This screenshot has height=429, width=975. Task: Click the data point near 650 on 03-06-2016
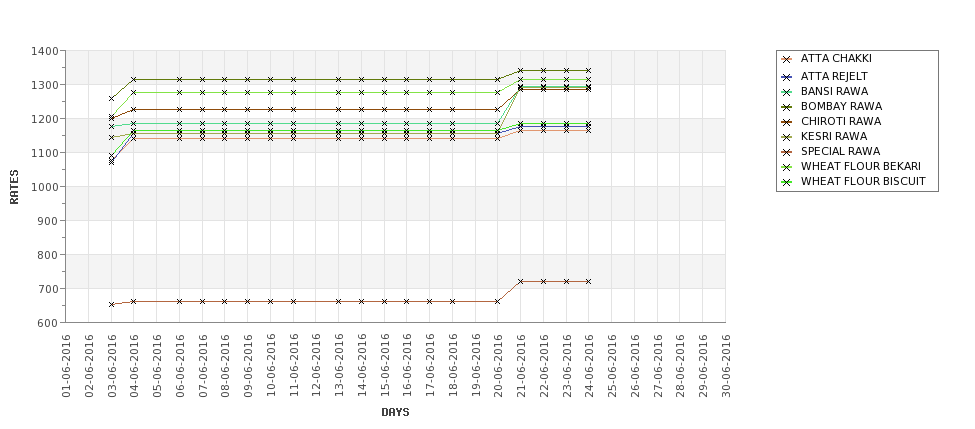(x=111, y=305)
